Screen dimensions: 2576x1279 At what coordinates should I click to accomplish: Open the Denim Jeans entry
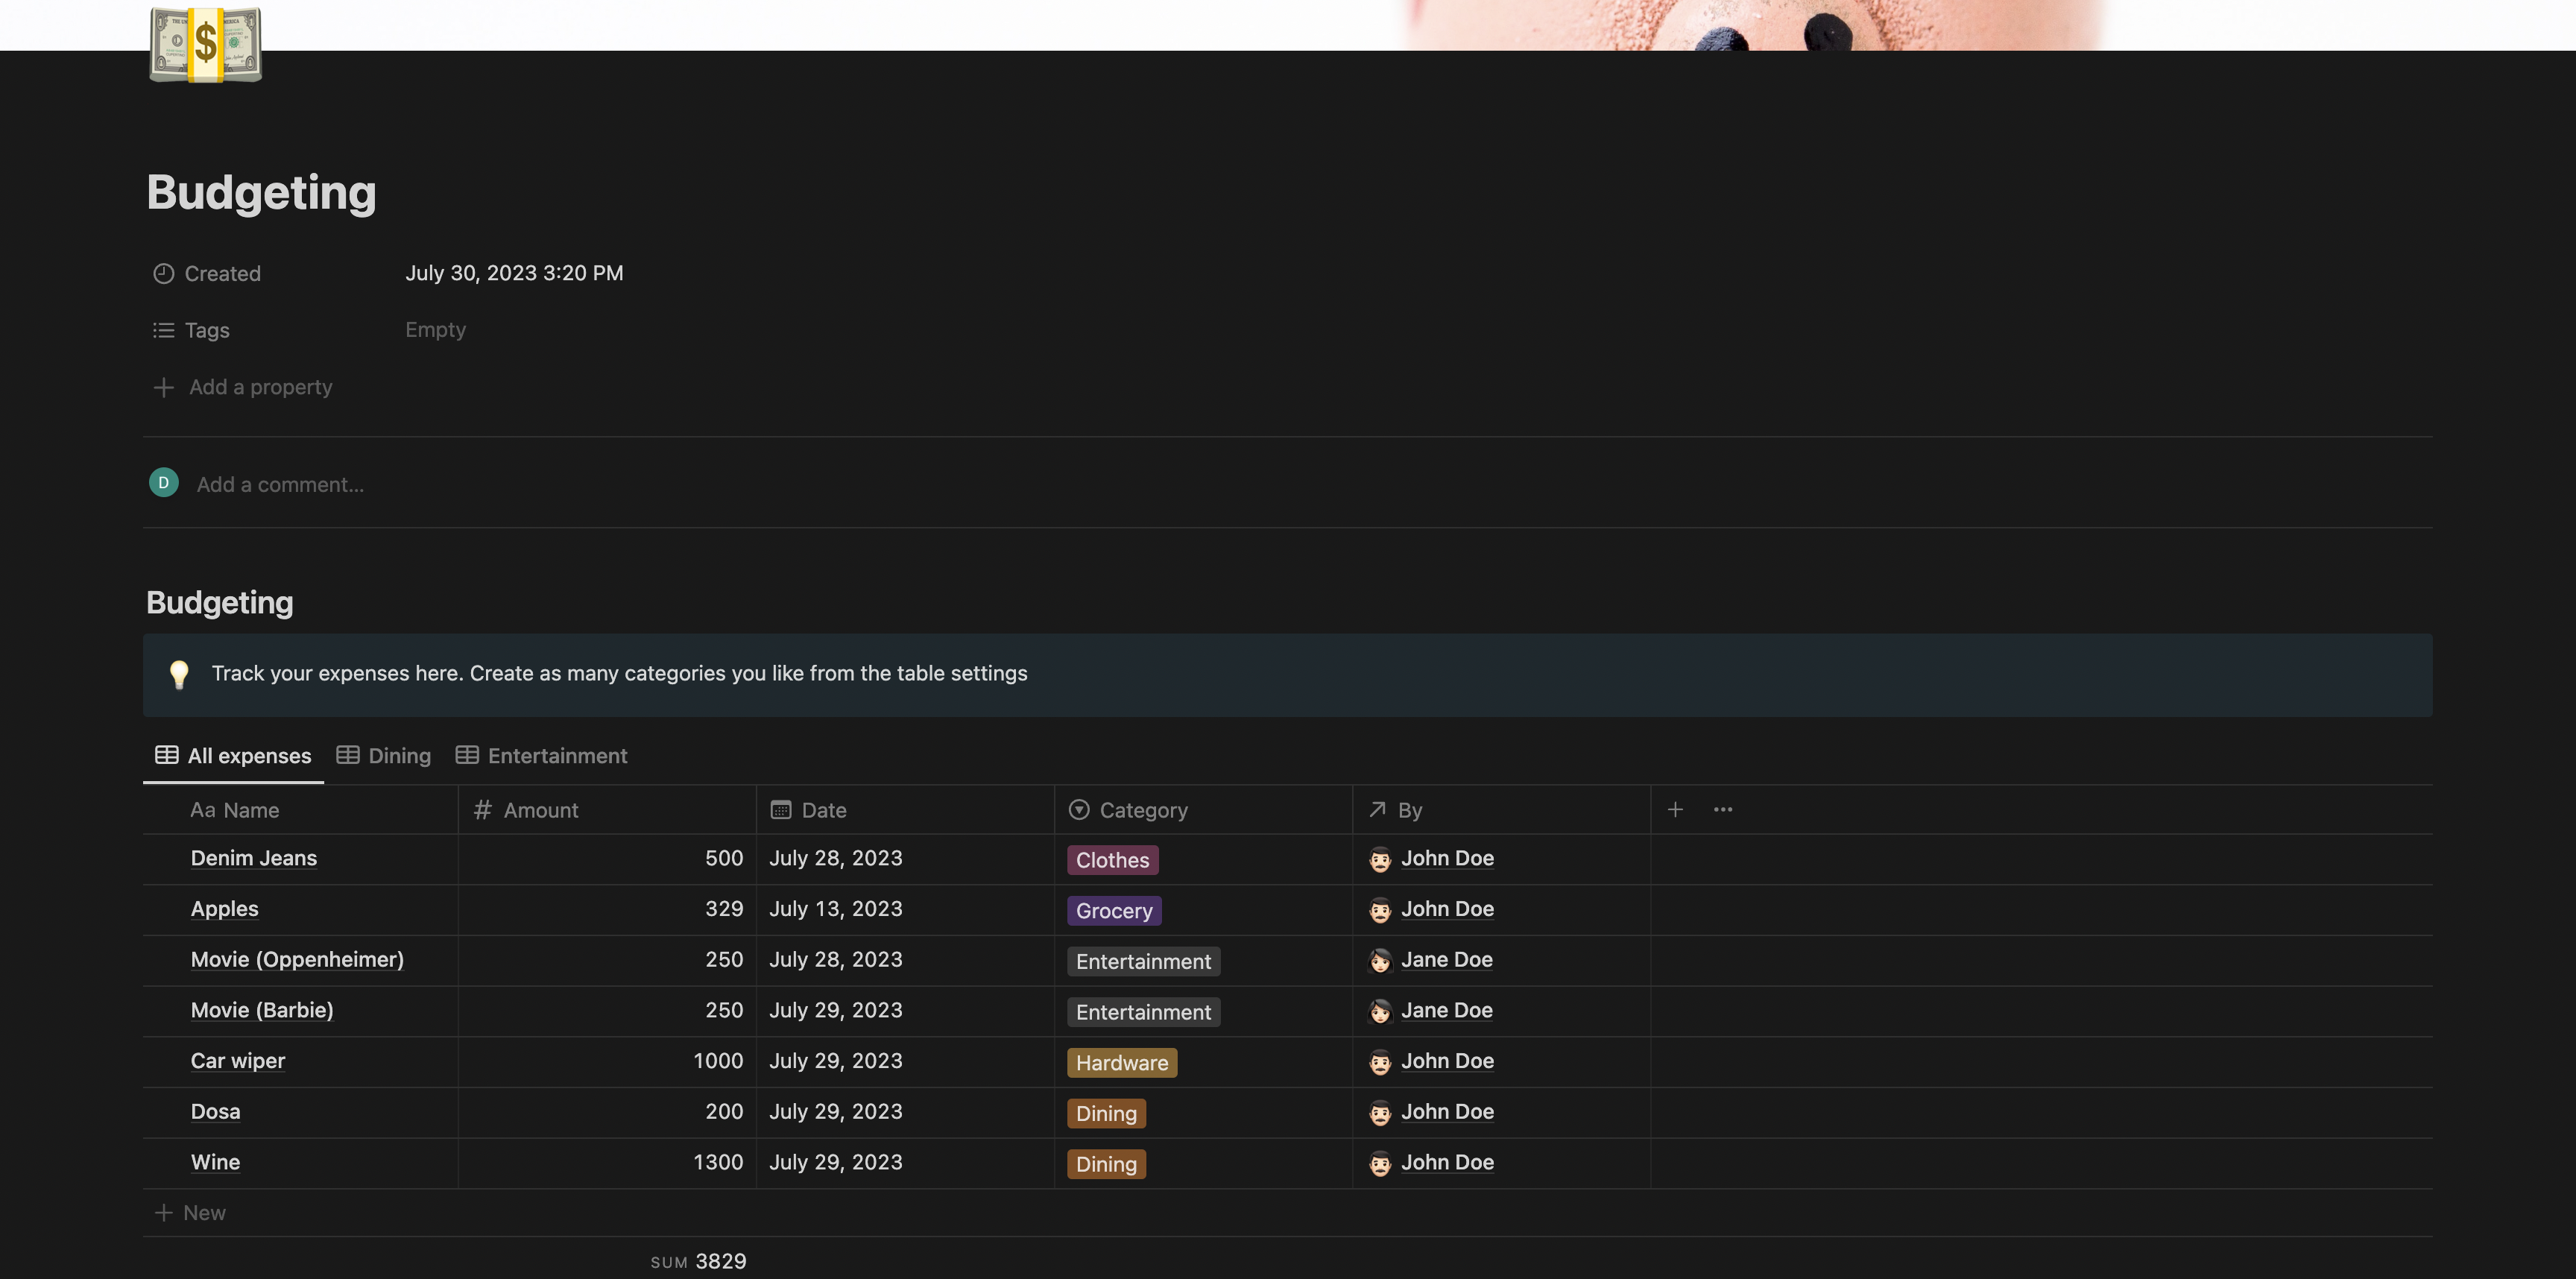click(x=254, y=858)
